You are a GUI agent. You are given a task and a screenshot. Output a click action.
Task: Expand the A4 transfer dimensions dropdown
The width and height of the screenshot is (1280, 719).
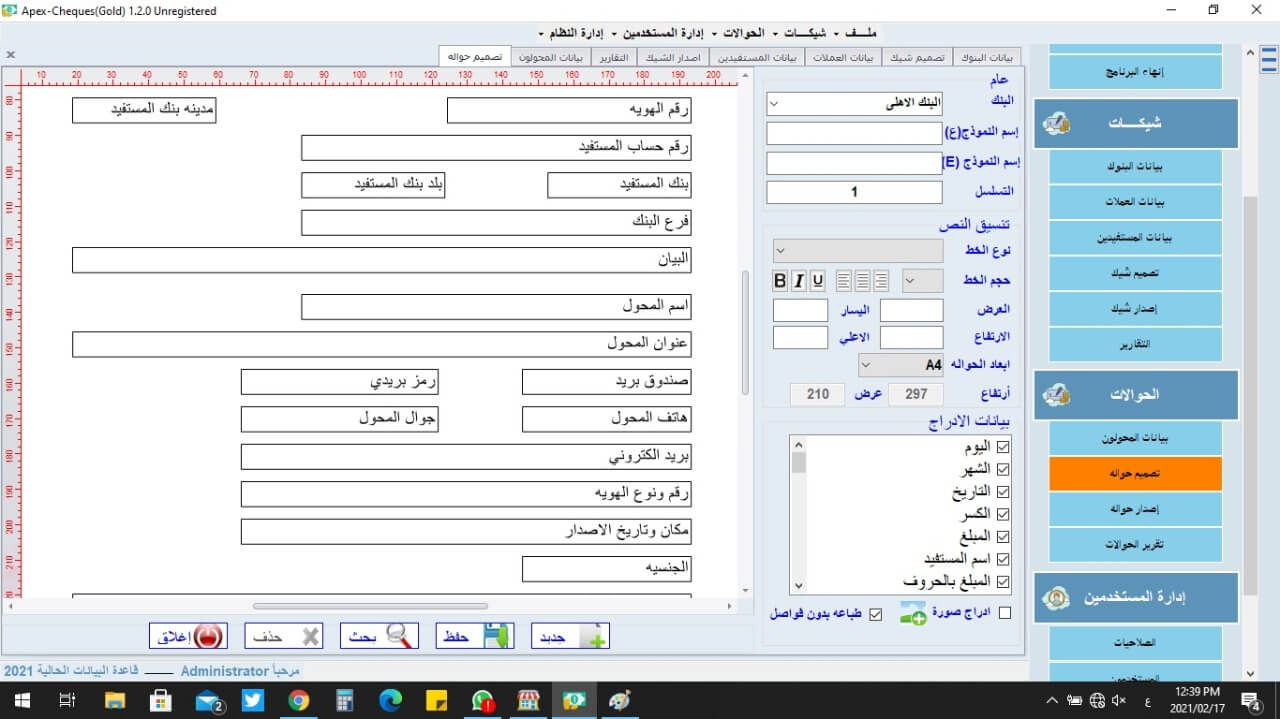900,365
